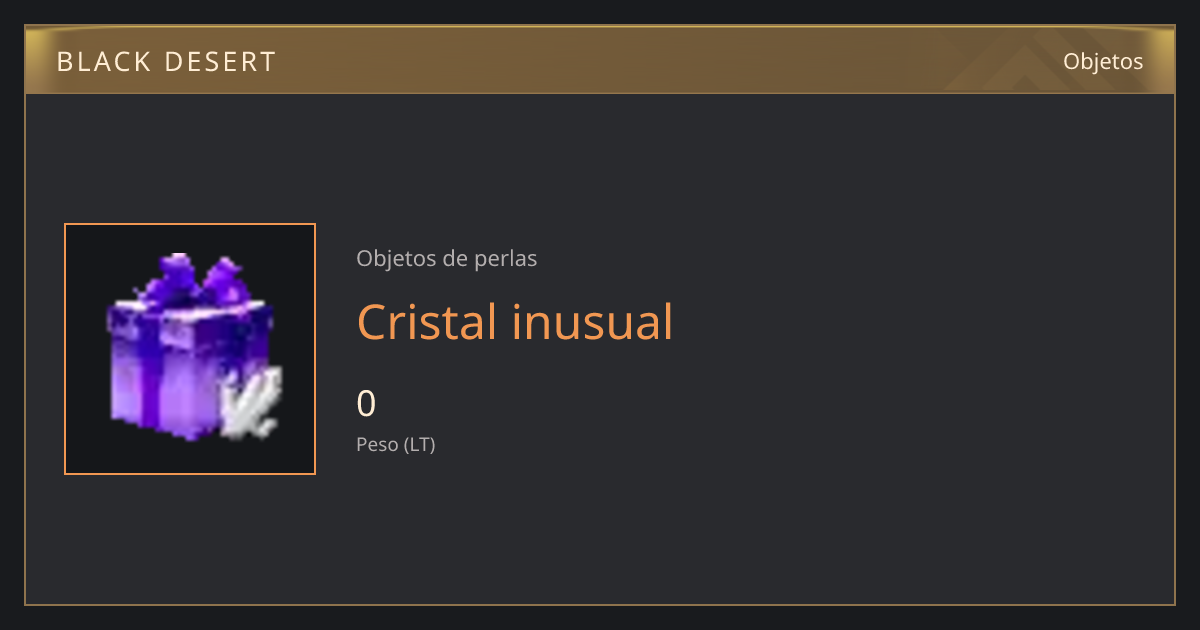Select the Objetos de perlas category
The height and width of the screenshot is (630, 1200).
(x=446, y=258)
